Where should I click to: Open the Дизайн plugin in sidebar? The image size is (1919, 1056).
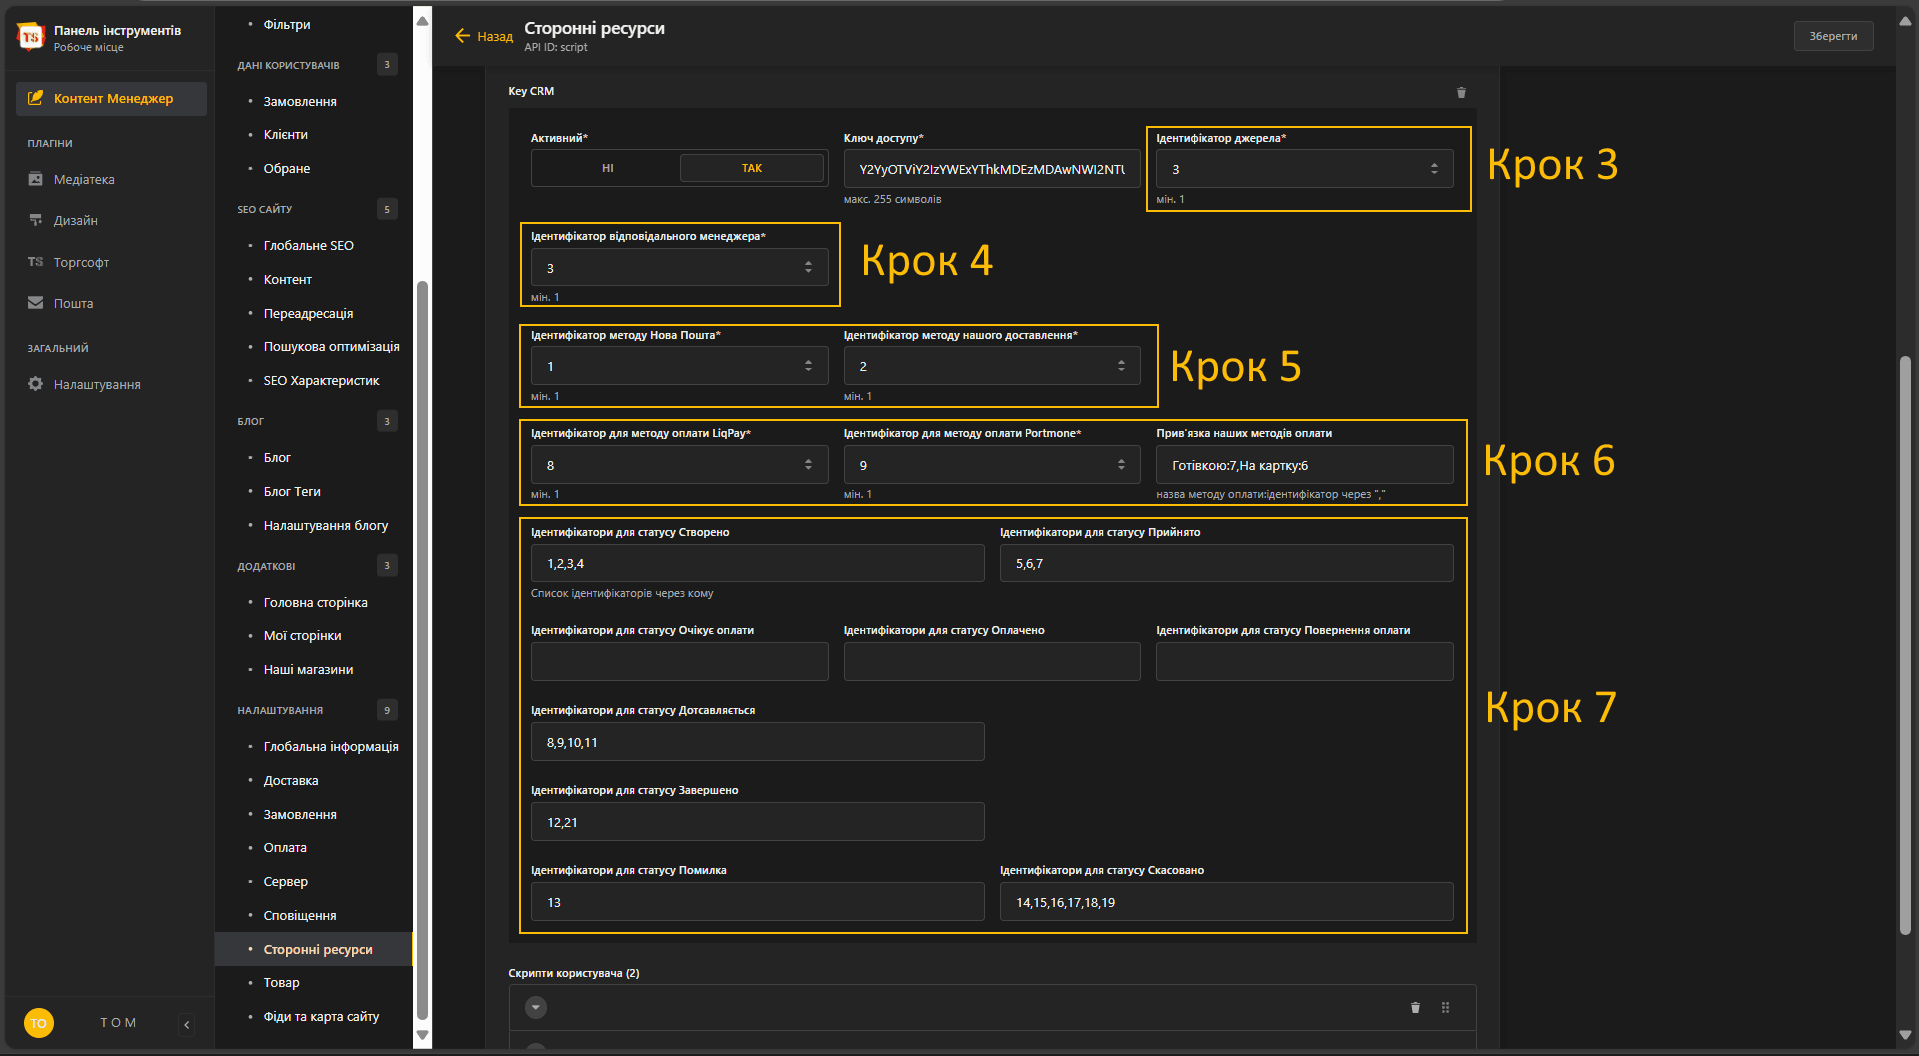tap(36, 220)
